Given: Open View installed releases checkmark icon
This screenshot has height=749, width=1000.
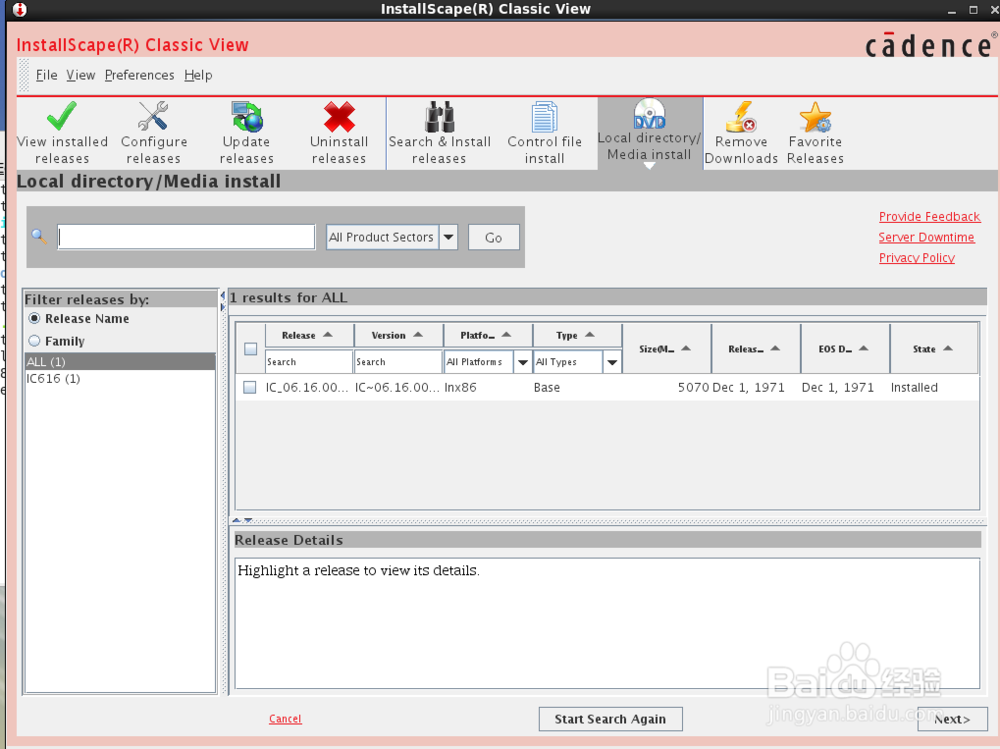Looking at the screenshot, I should 62,116.
